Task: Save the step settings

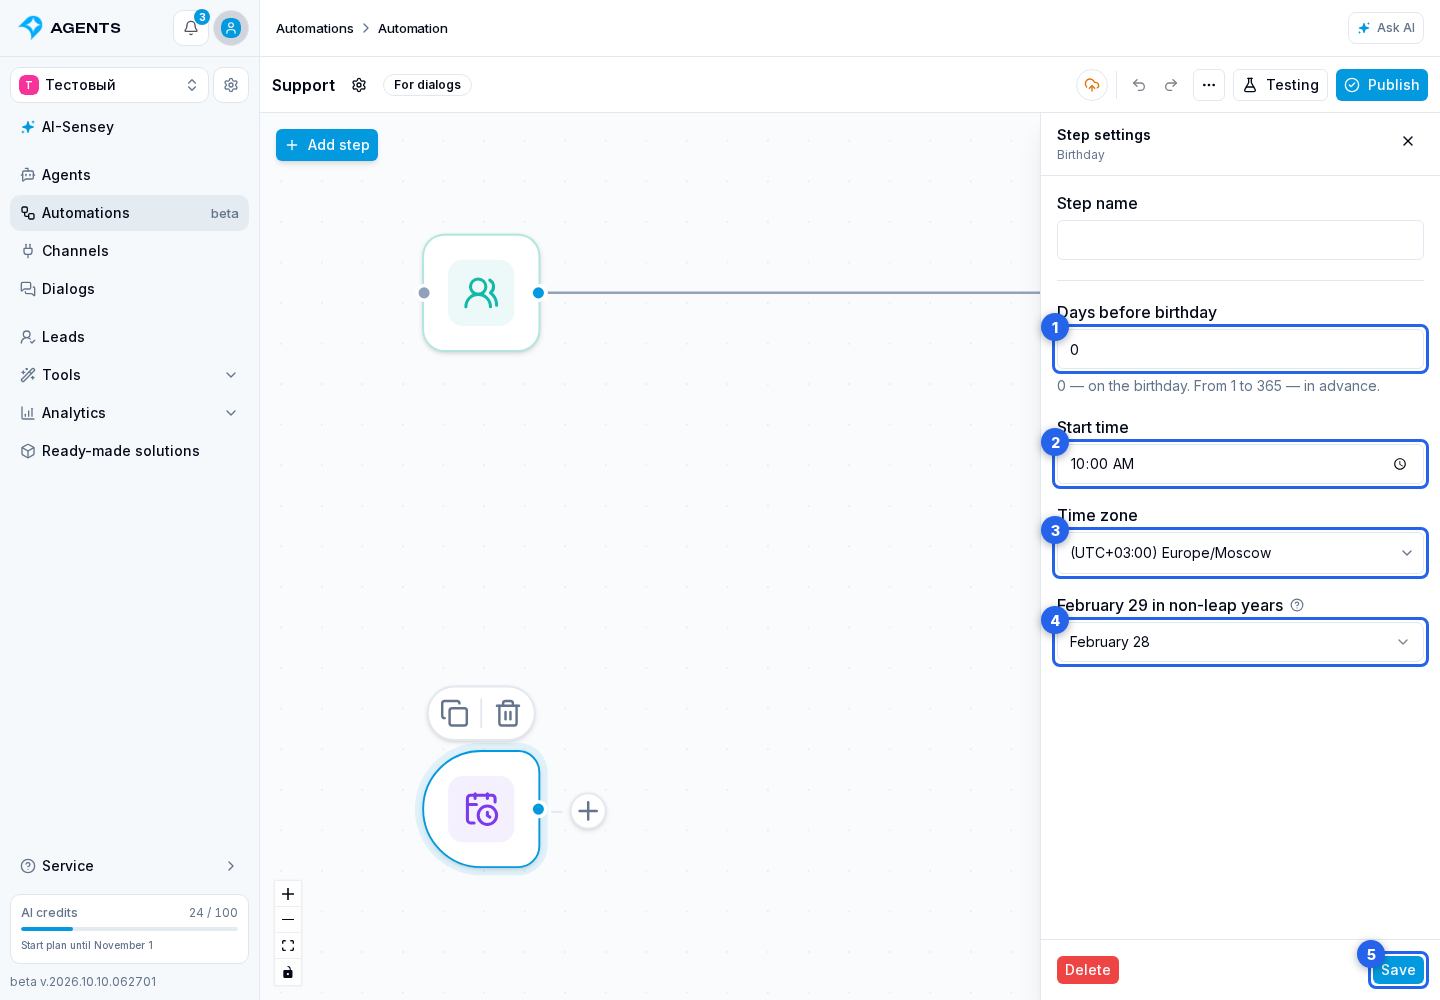Action: click(x=1398, y=970)
